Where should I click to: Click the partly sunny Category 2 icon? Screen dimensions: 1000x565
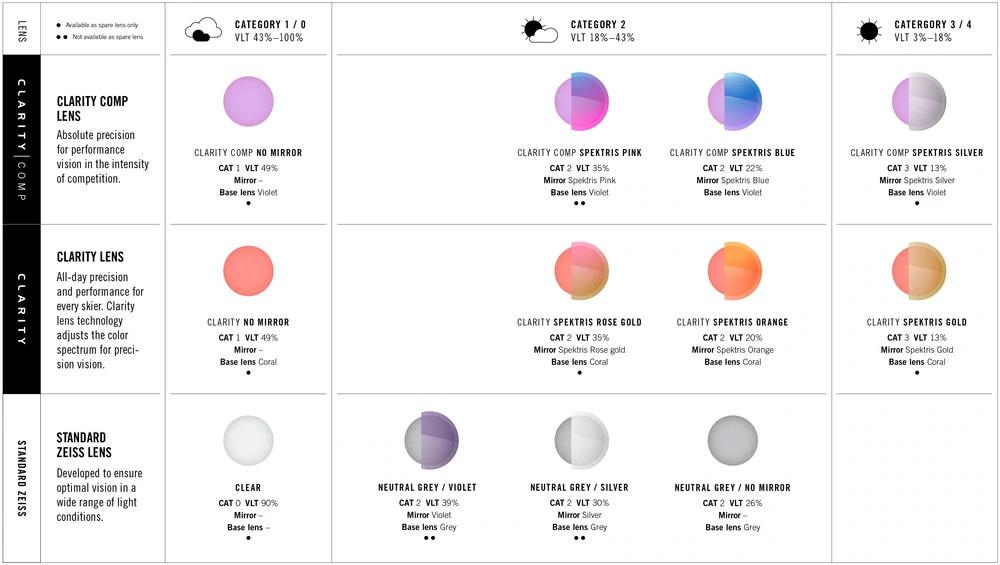539,30
